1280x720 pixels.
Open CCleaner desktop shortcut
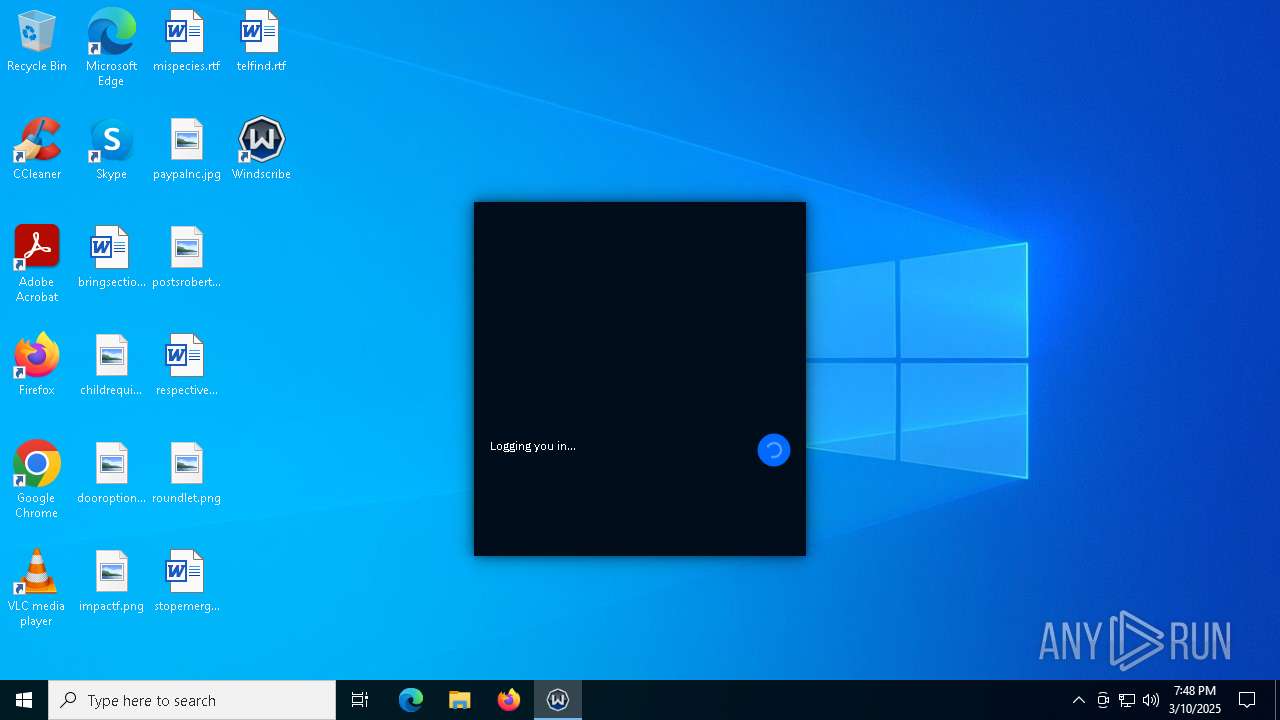click(37, 149)
